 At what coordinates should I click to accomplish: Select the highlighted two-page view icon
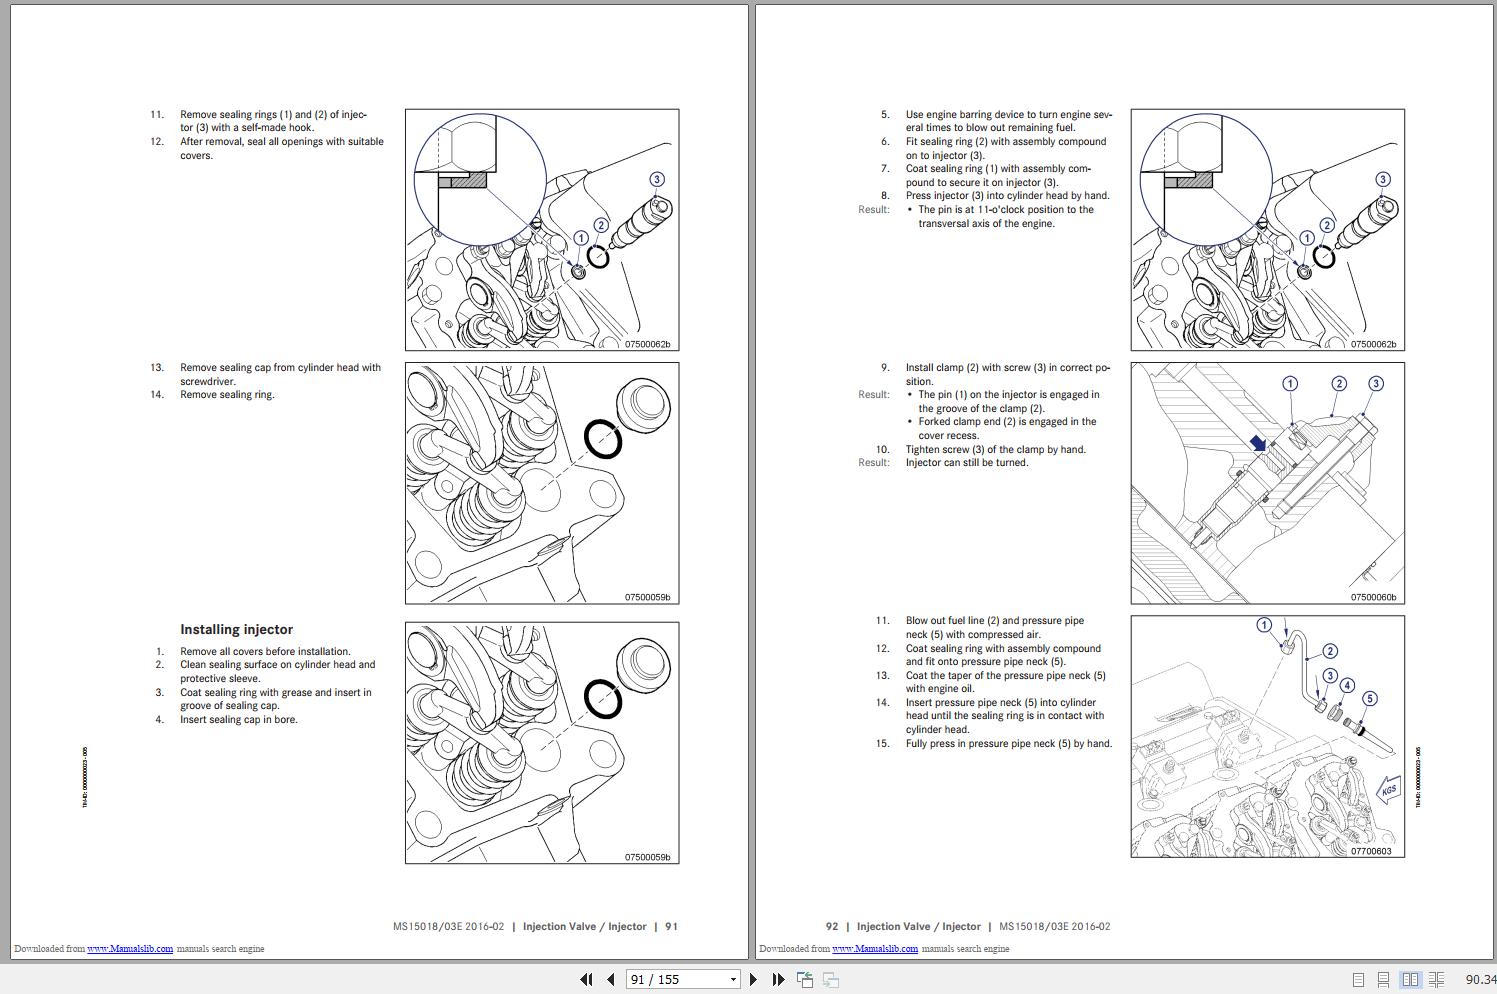1411,980
